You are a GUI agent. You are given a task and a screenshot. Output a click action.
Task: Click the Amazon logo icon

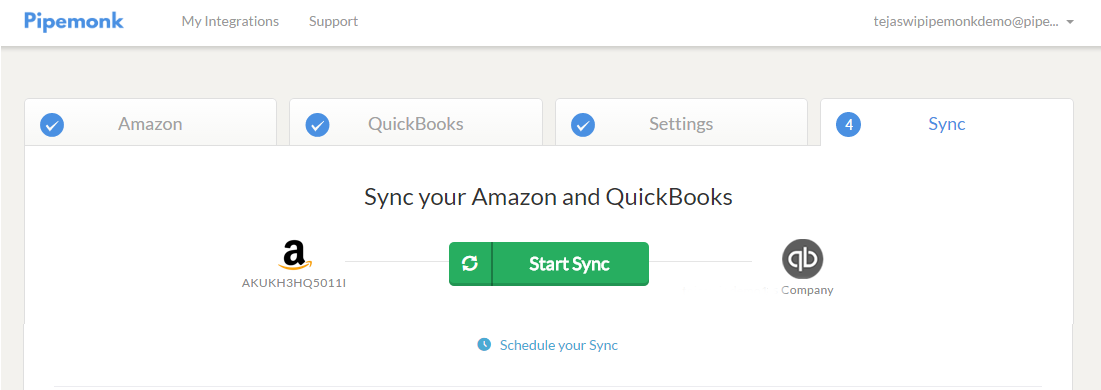coord(295,256)
